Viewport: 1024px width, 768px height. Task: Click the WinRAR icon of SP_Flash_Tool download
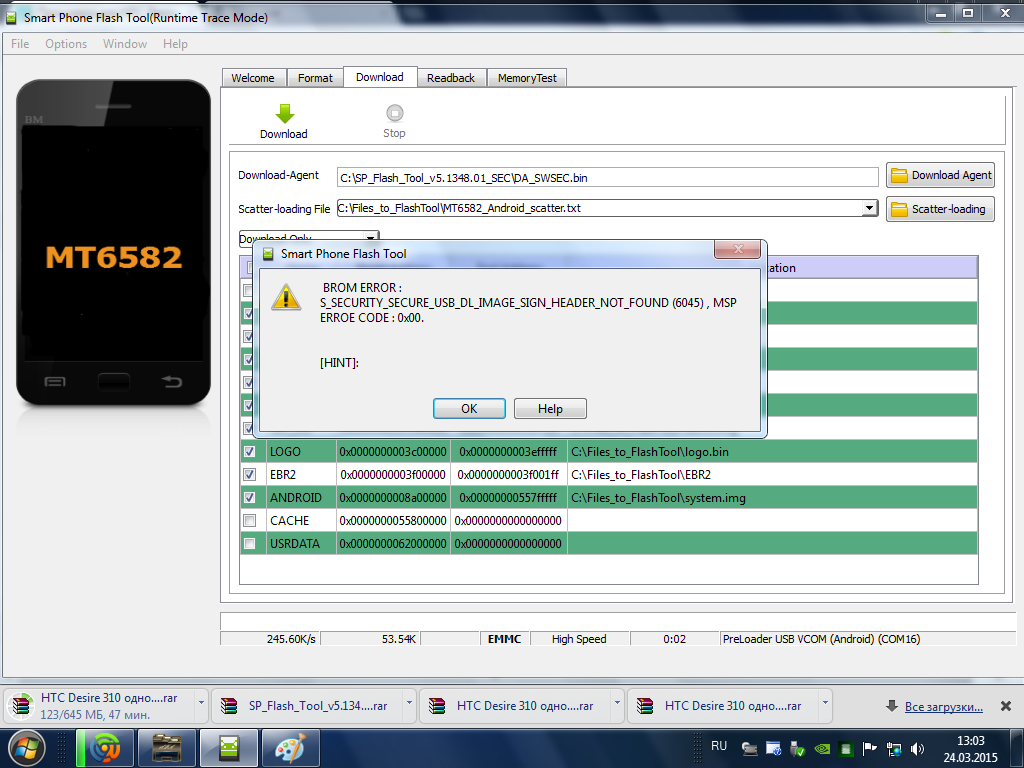click(228, 706)
